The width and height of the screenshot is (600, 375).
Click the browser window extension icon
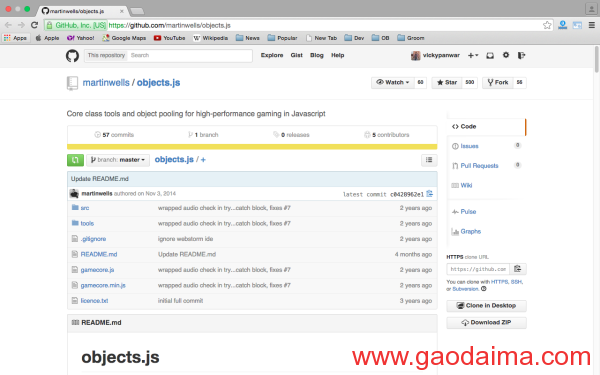point(577,25)
